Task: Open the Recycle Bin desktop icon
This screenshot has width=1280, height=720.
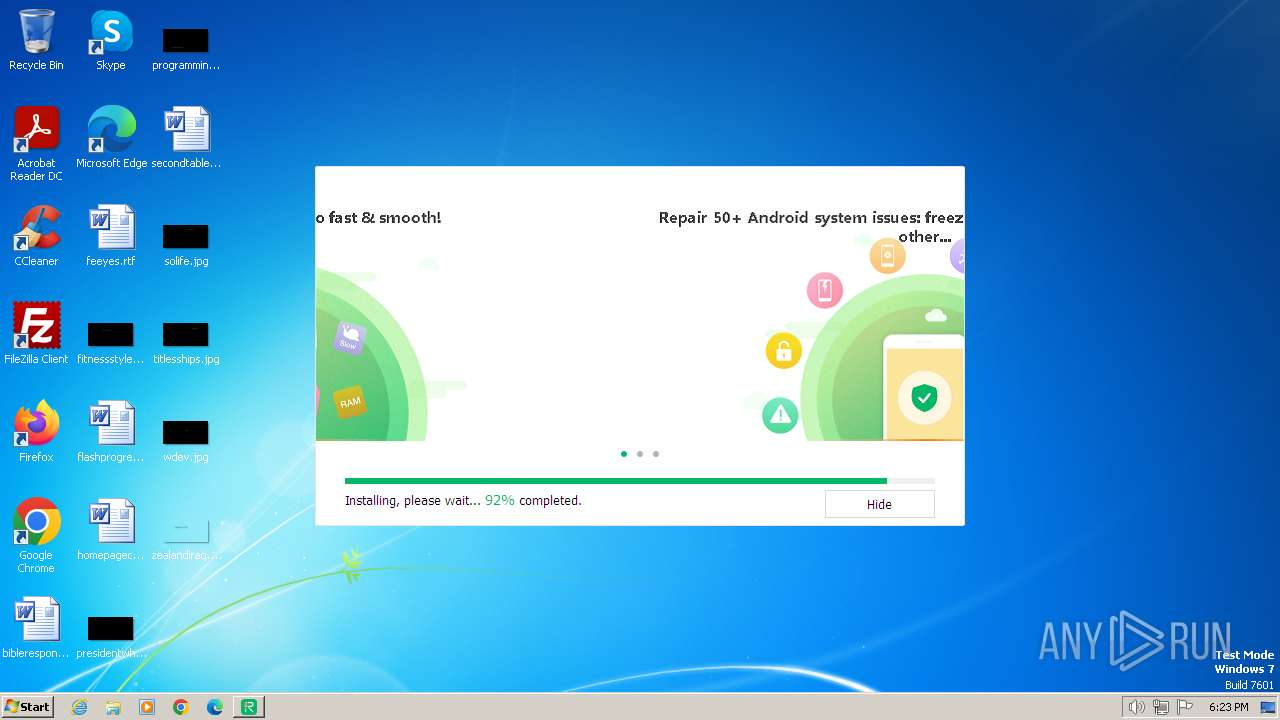Action: click(x=36, y=40)
